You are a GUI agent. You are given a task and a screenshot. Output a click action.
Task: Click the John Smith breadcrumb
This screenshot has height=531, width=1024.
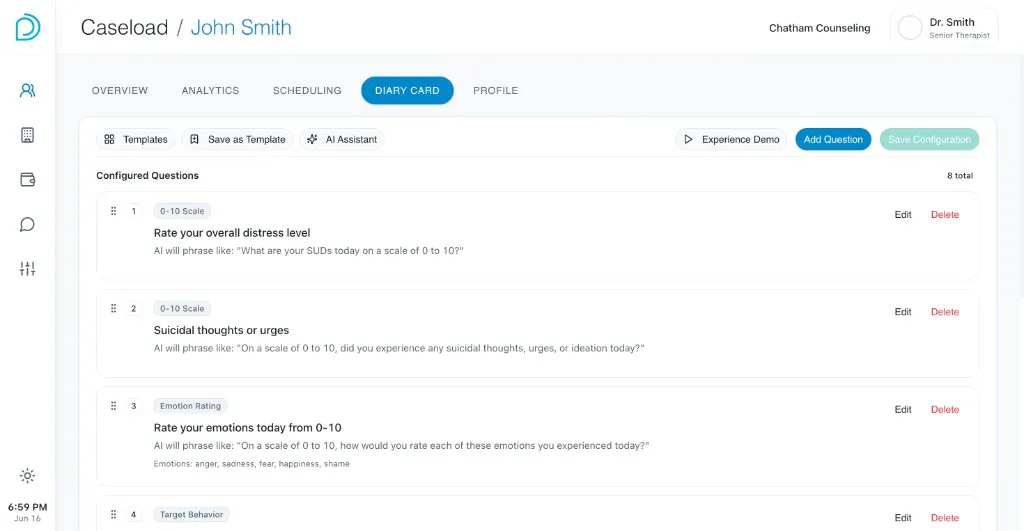pyautogui.click(x=241, y=27)
